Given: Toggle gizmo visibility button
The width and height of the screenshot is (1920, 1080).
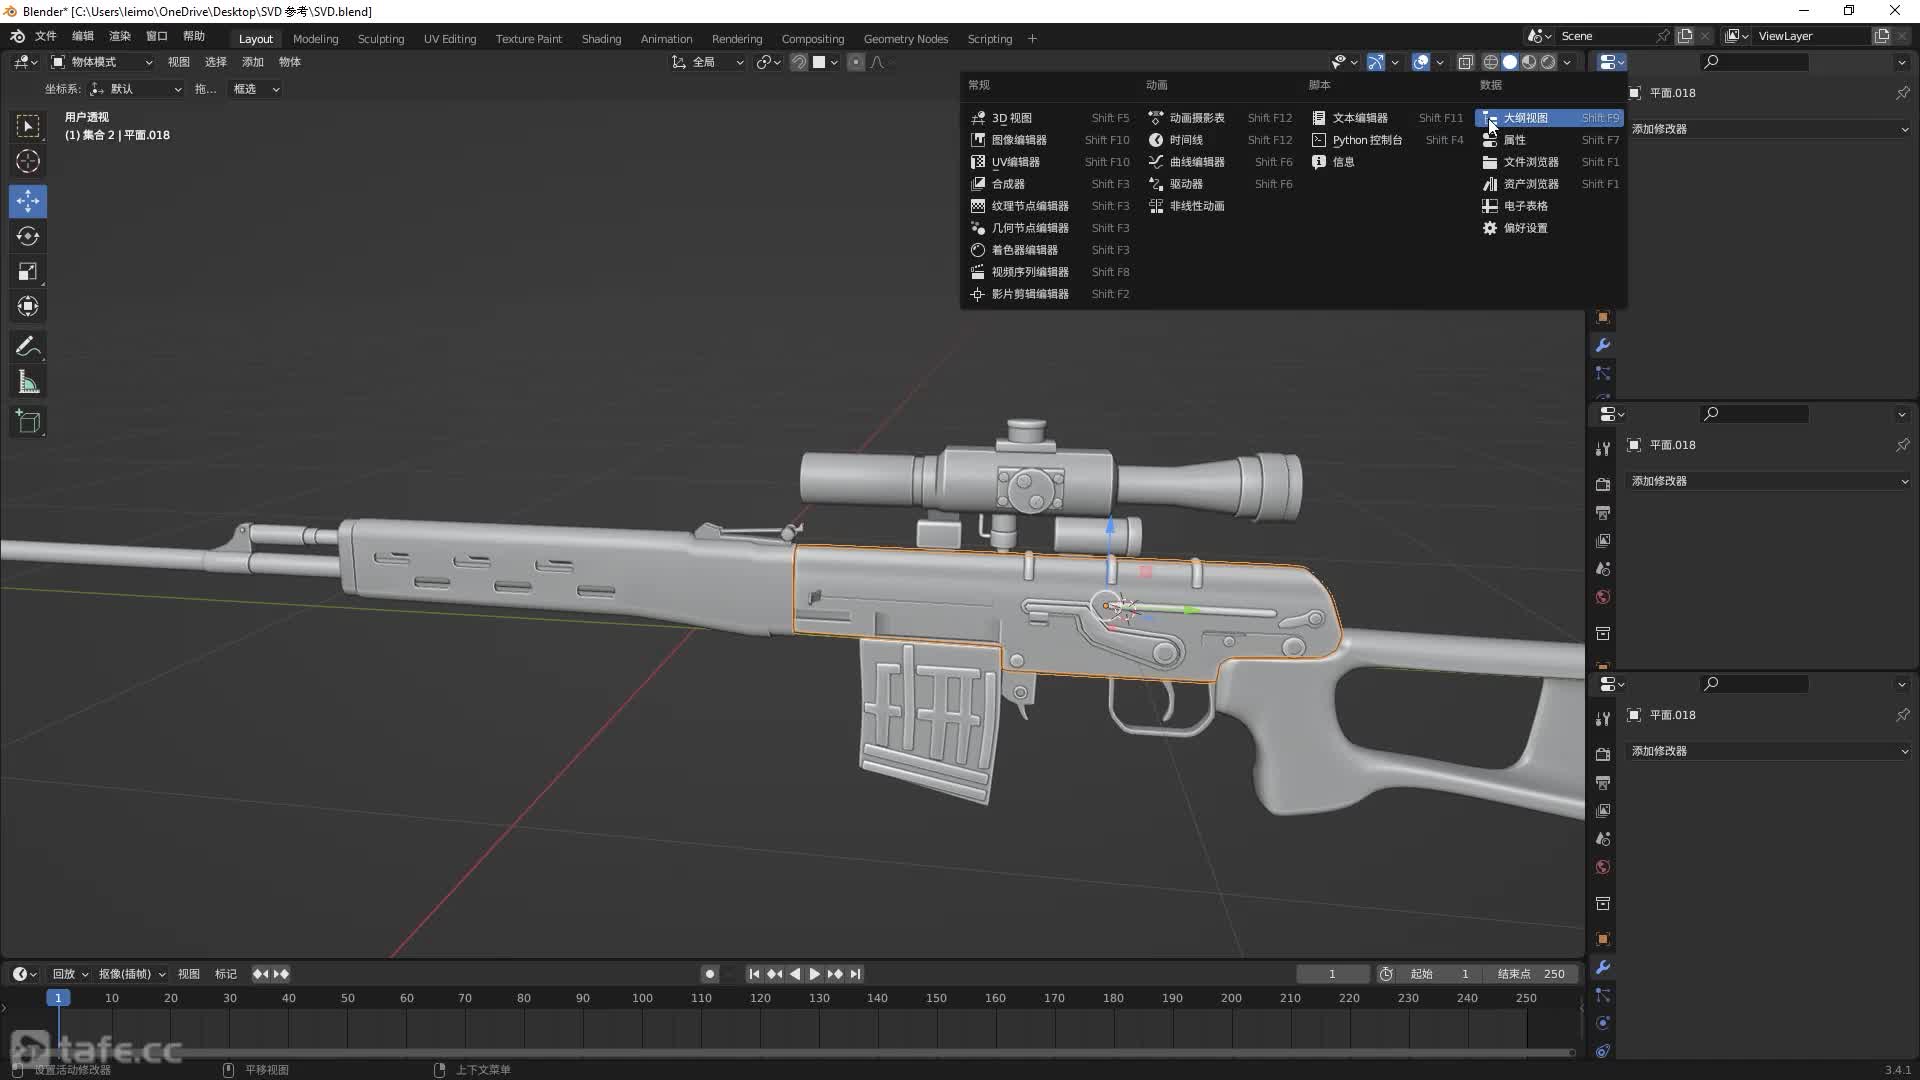Looking at the screenshot, I should point(1376,62).
